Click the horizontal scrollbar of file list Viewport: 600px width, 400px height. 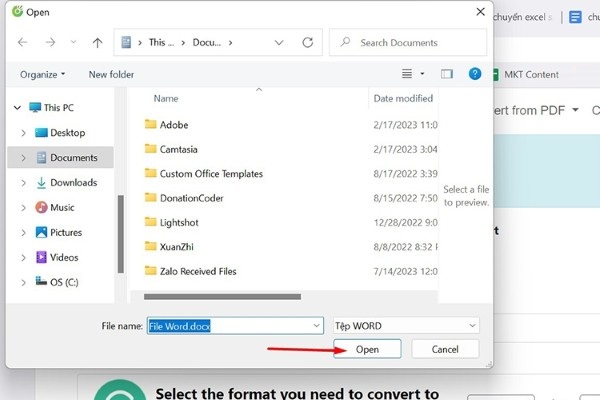coord(222,297)
